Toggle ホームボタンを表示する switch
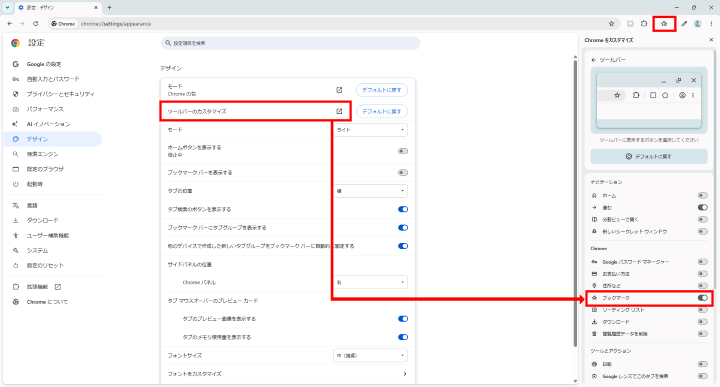The width and height of the screenshot is (720, 387). click(403, 151)
